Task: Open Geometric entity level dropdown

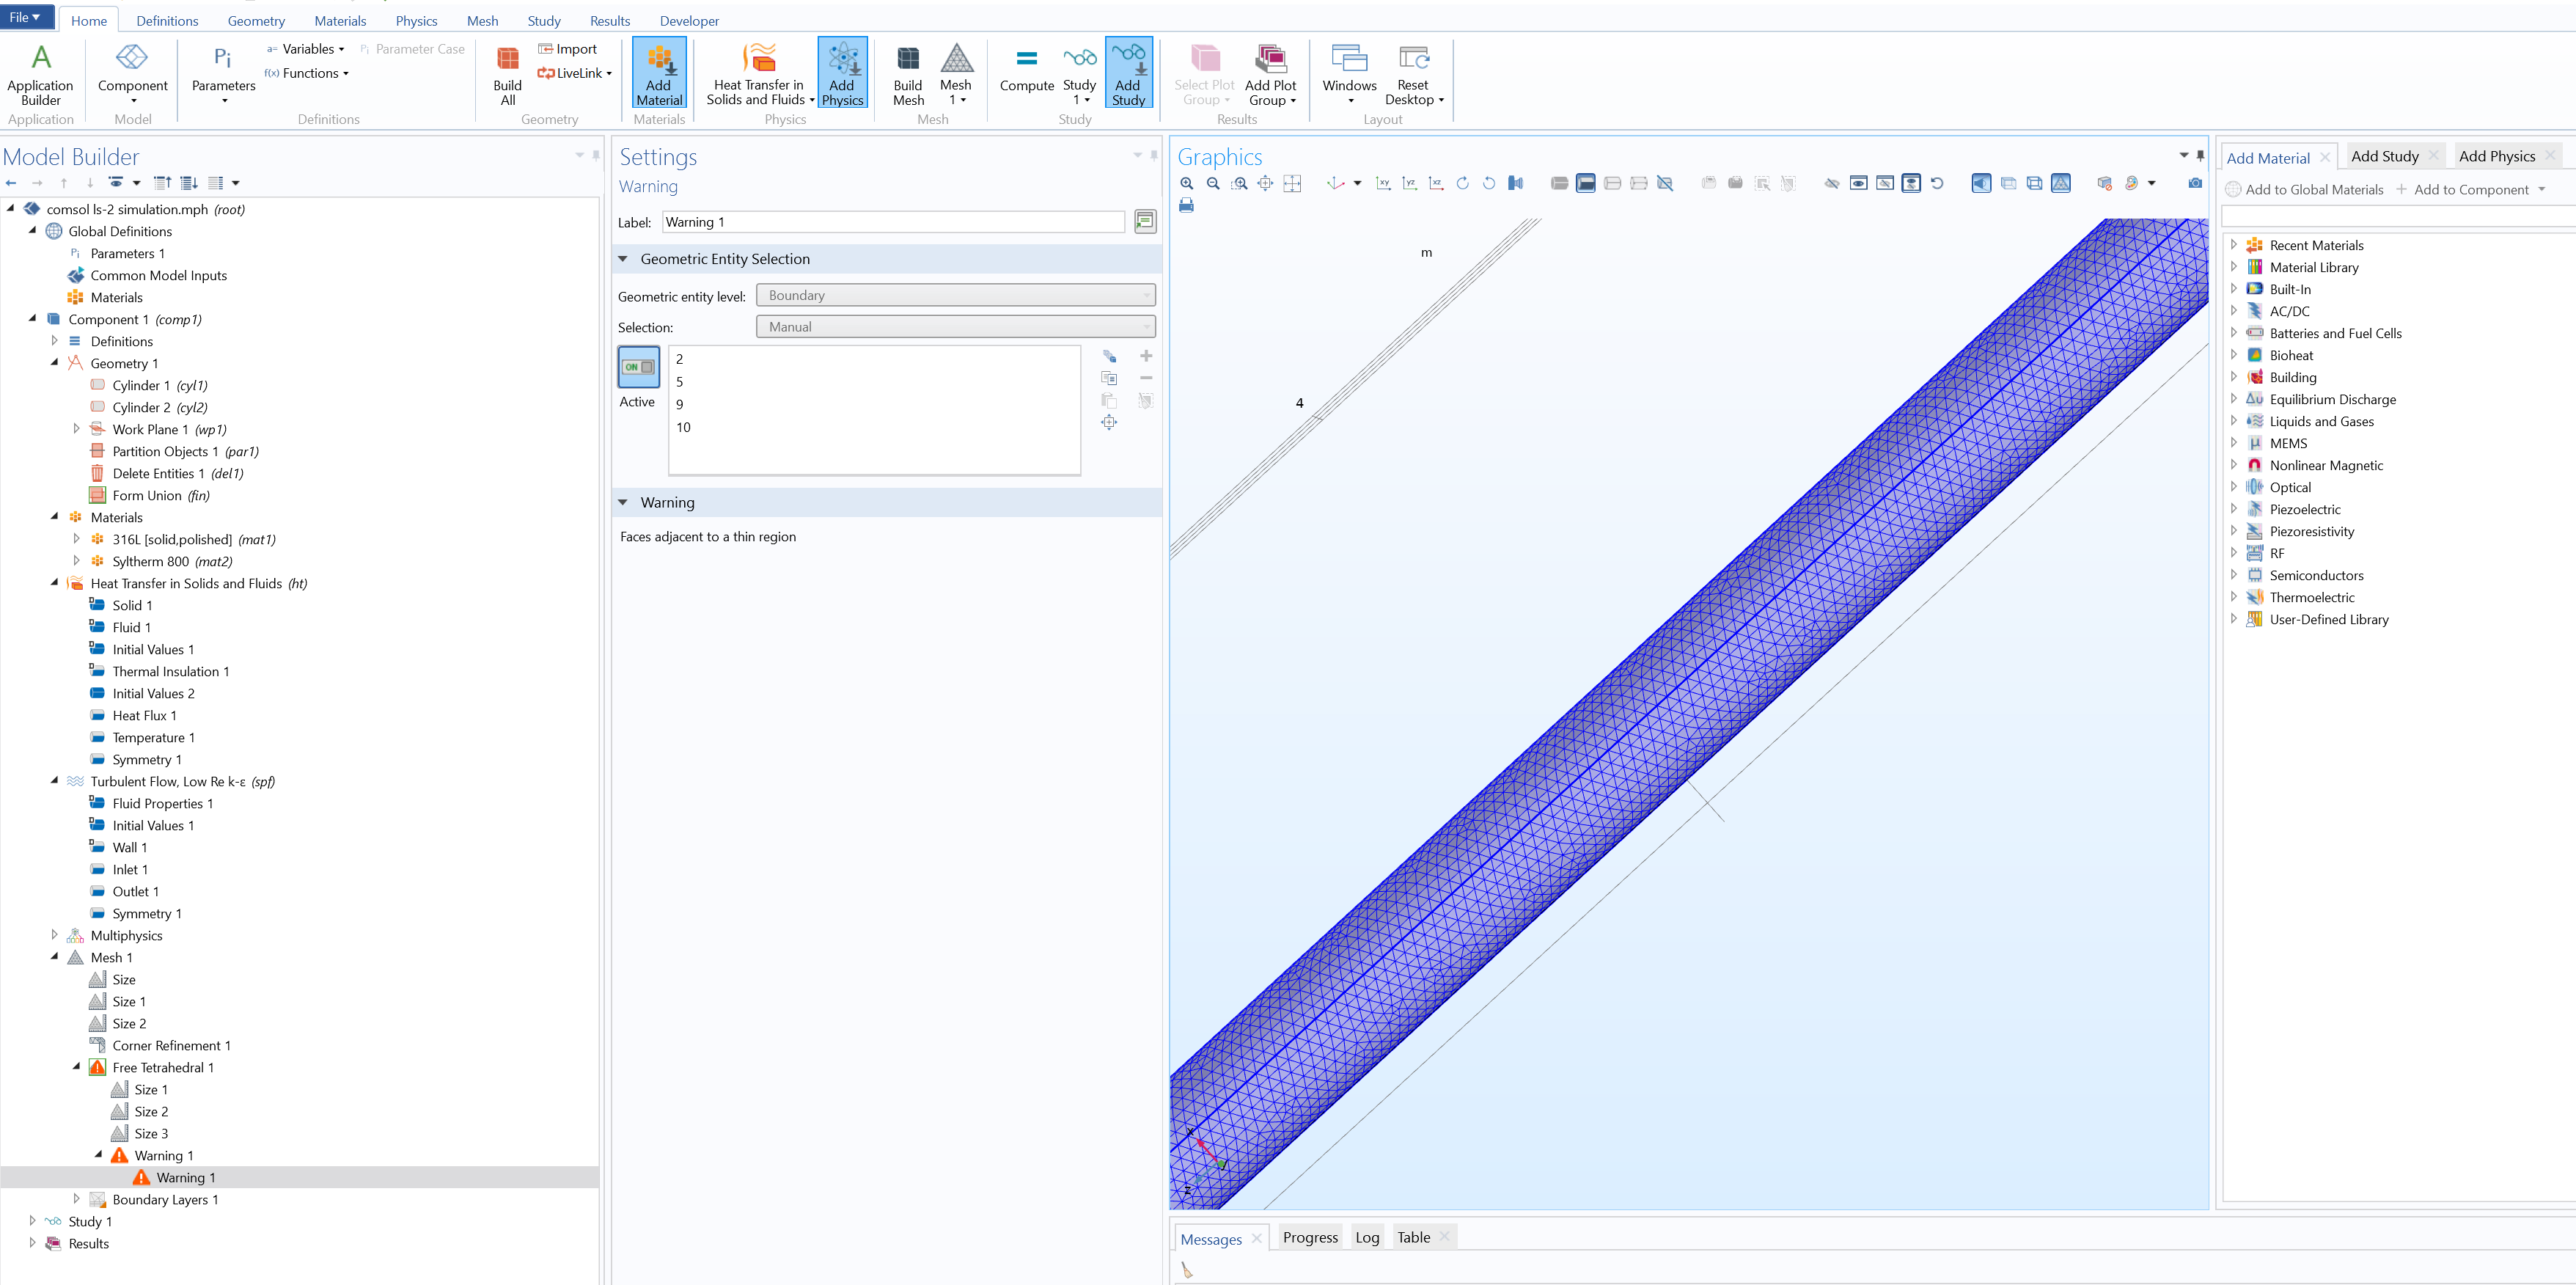Action: coord(955,295)
